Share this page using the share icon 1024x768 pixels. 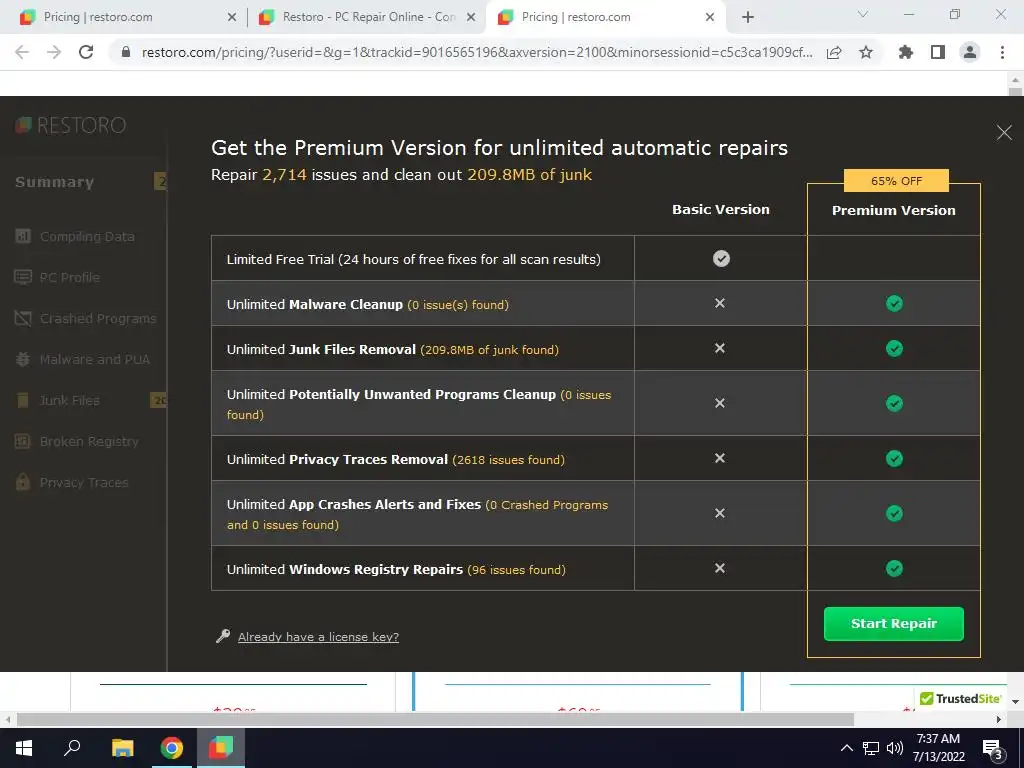point(834,52)
